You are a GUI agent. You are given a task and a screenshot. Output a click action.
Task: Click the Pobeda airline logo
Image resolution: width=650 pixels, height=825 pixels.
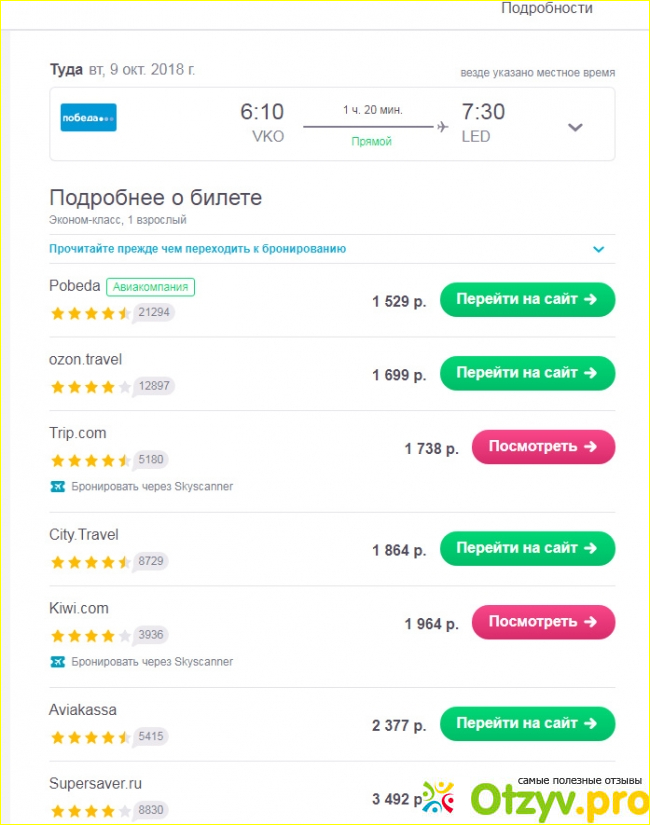(x=88, y=118)
